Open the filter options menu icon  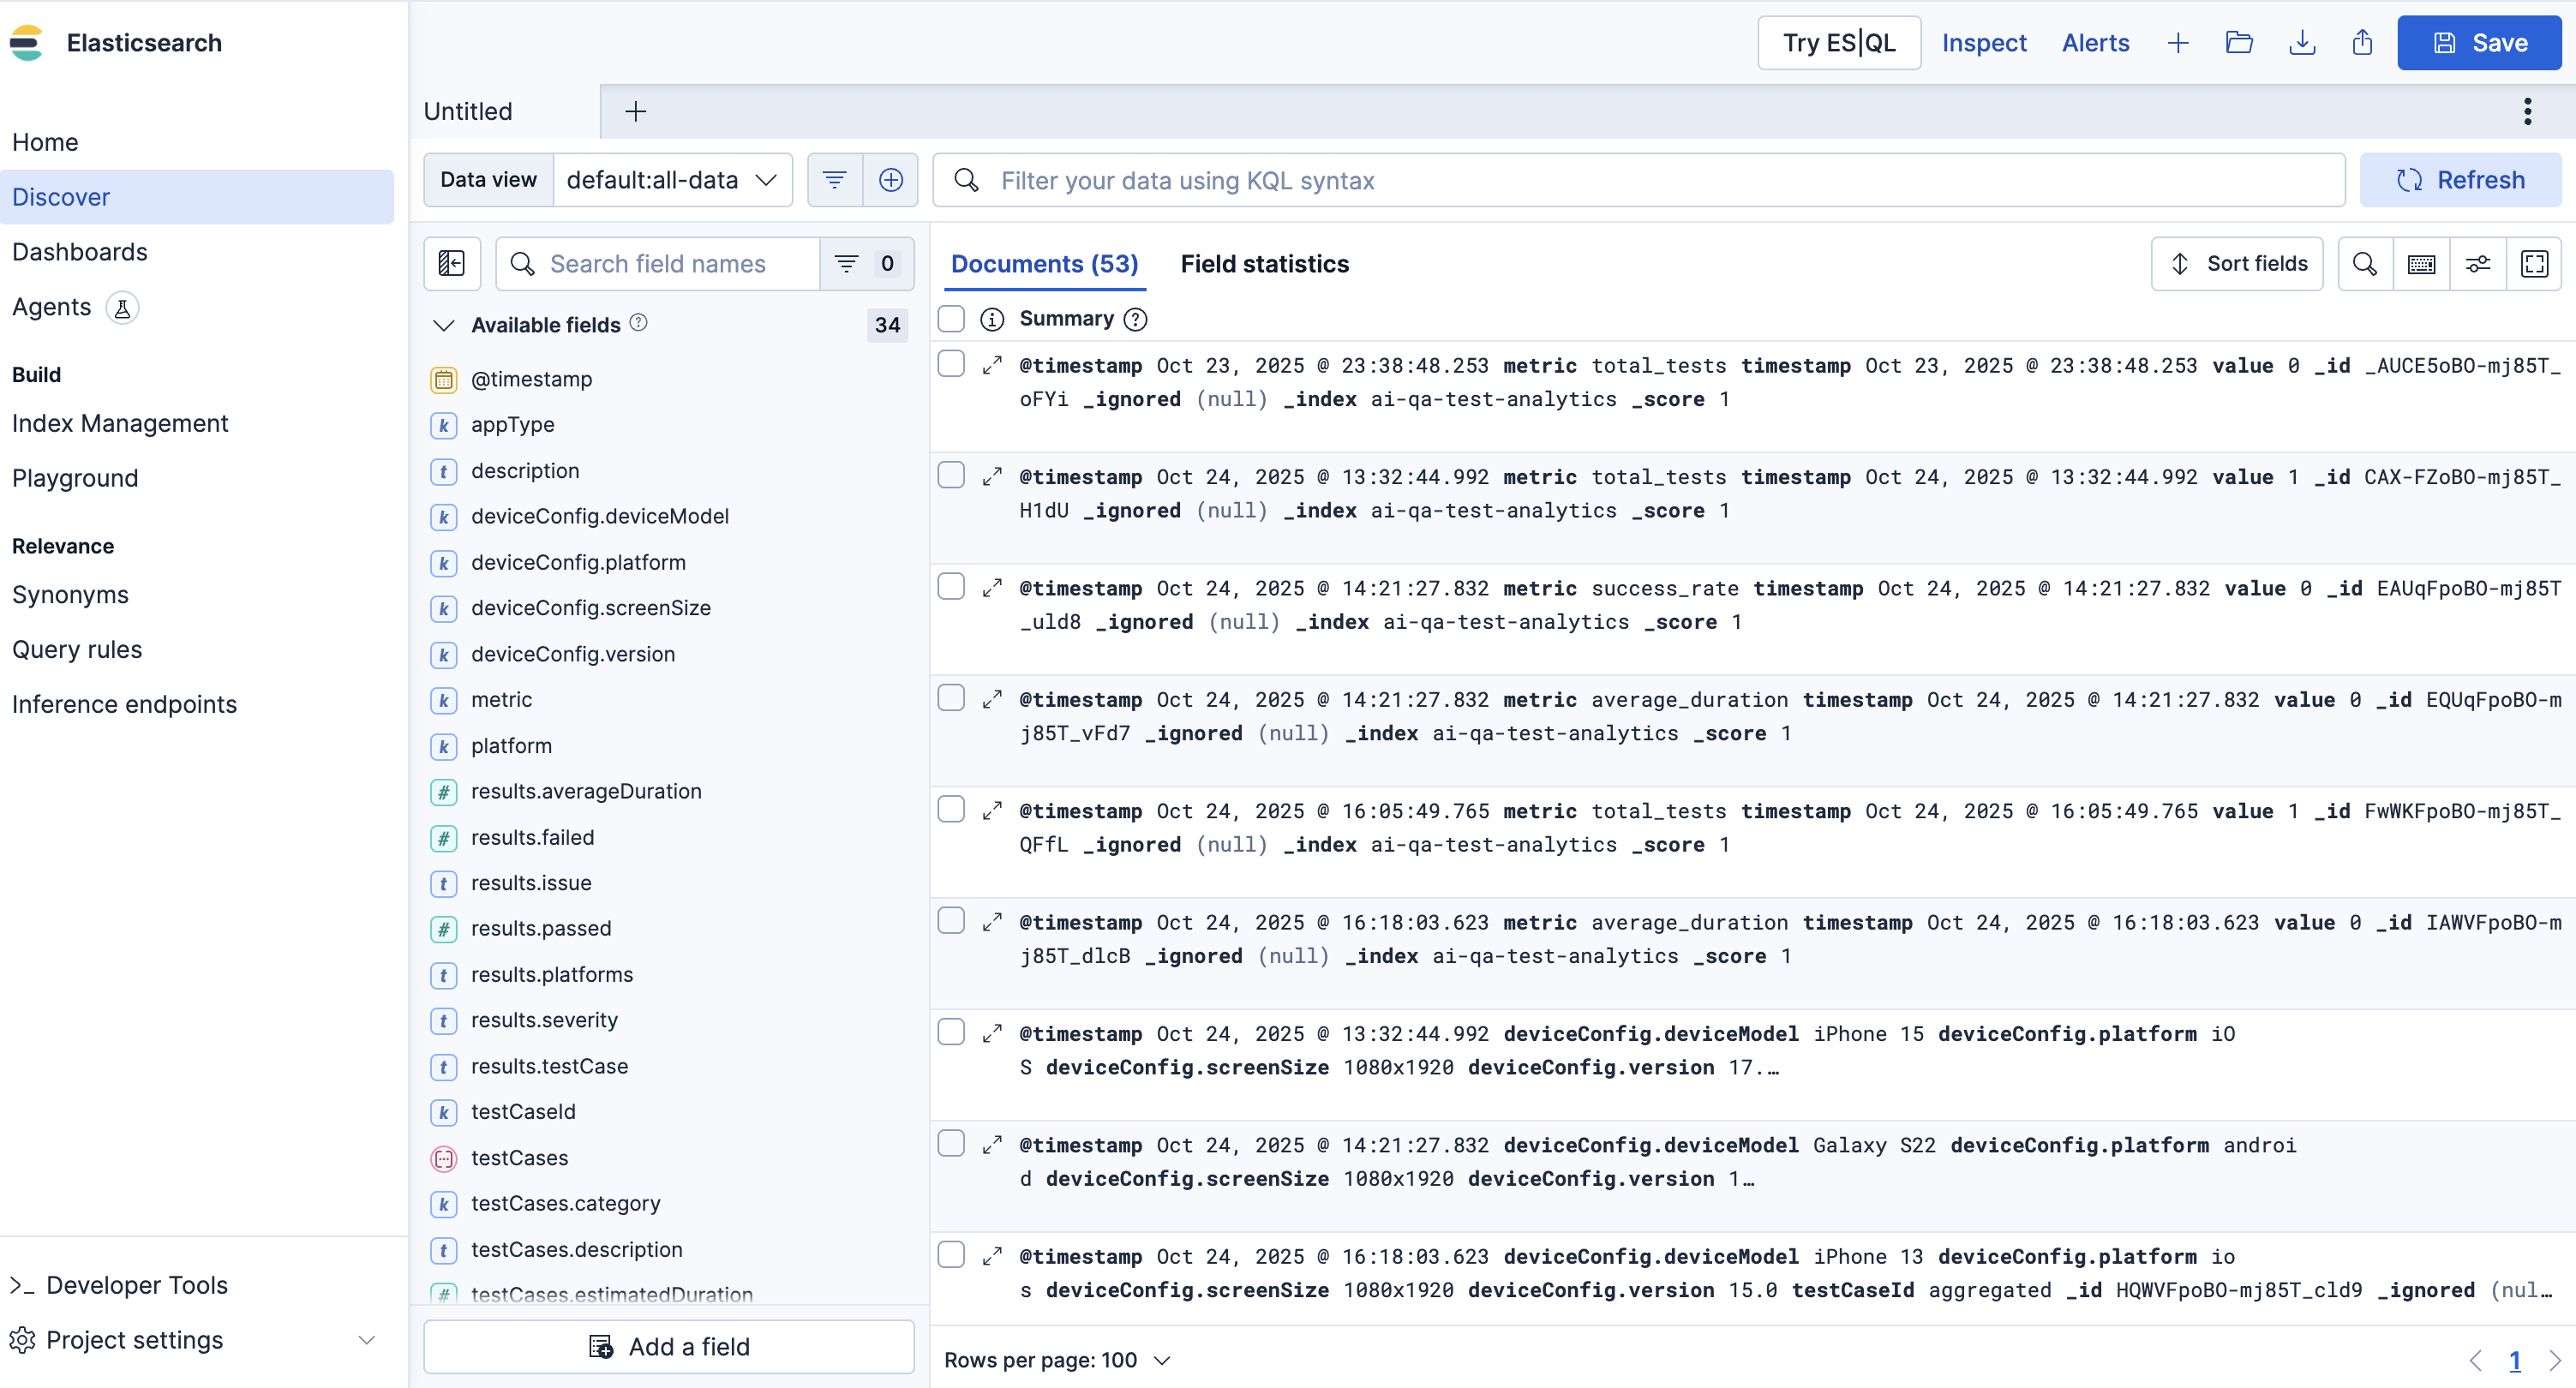pyautogui.click(x=834, y=180)
